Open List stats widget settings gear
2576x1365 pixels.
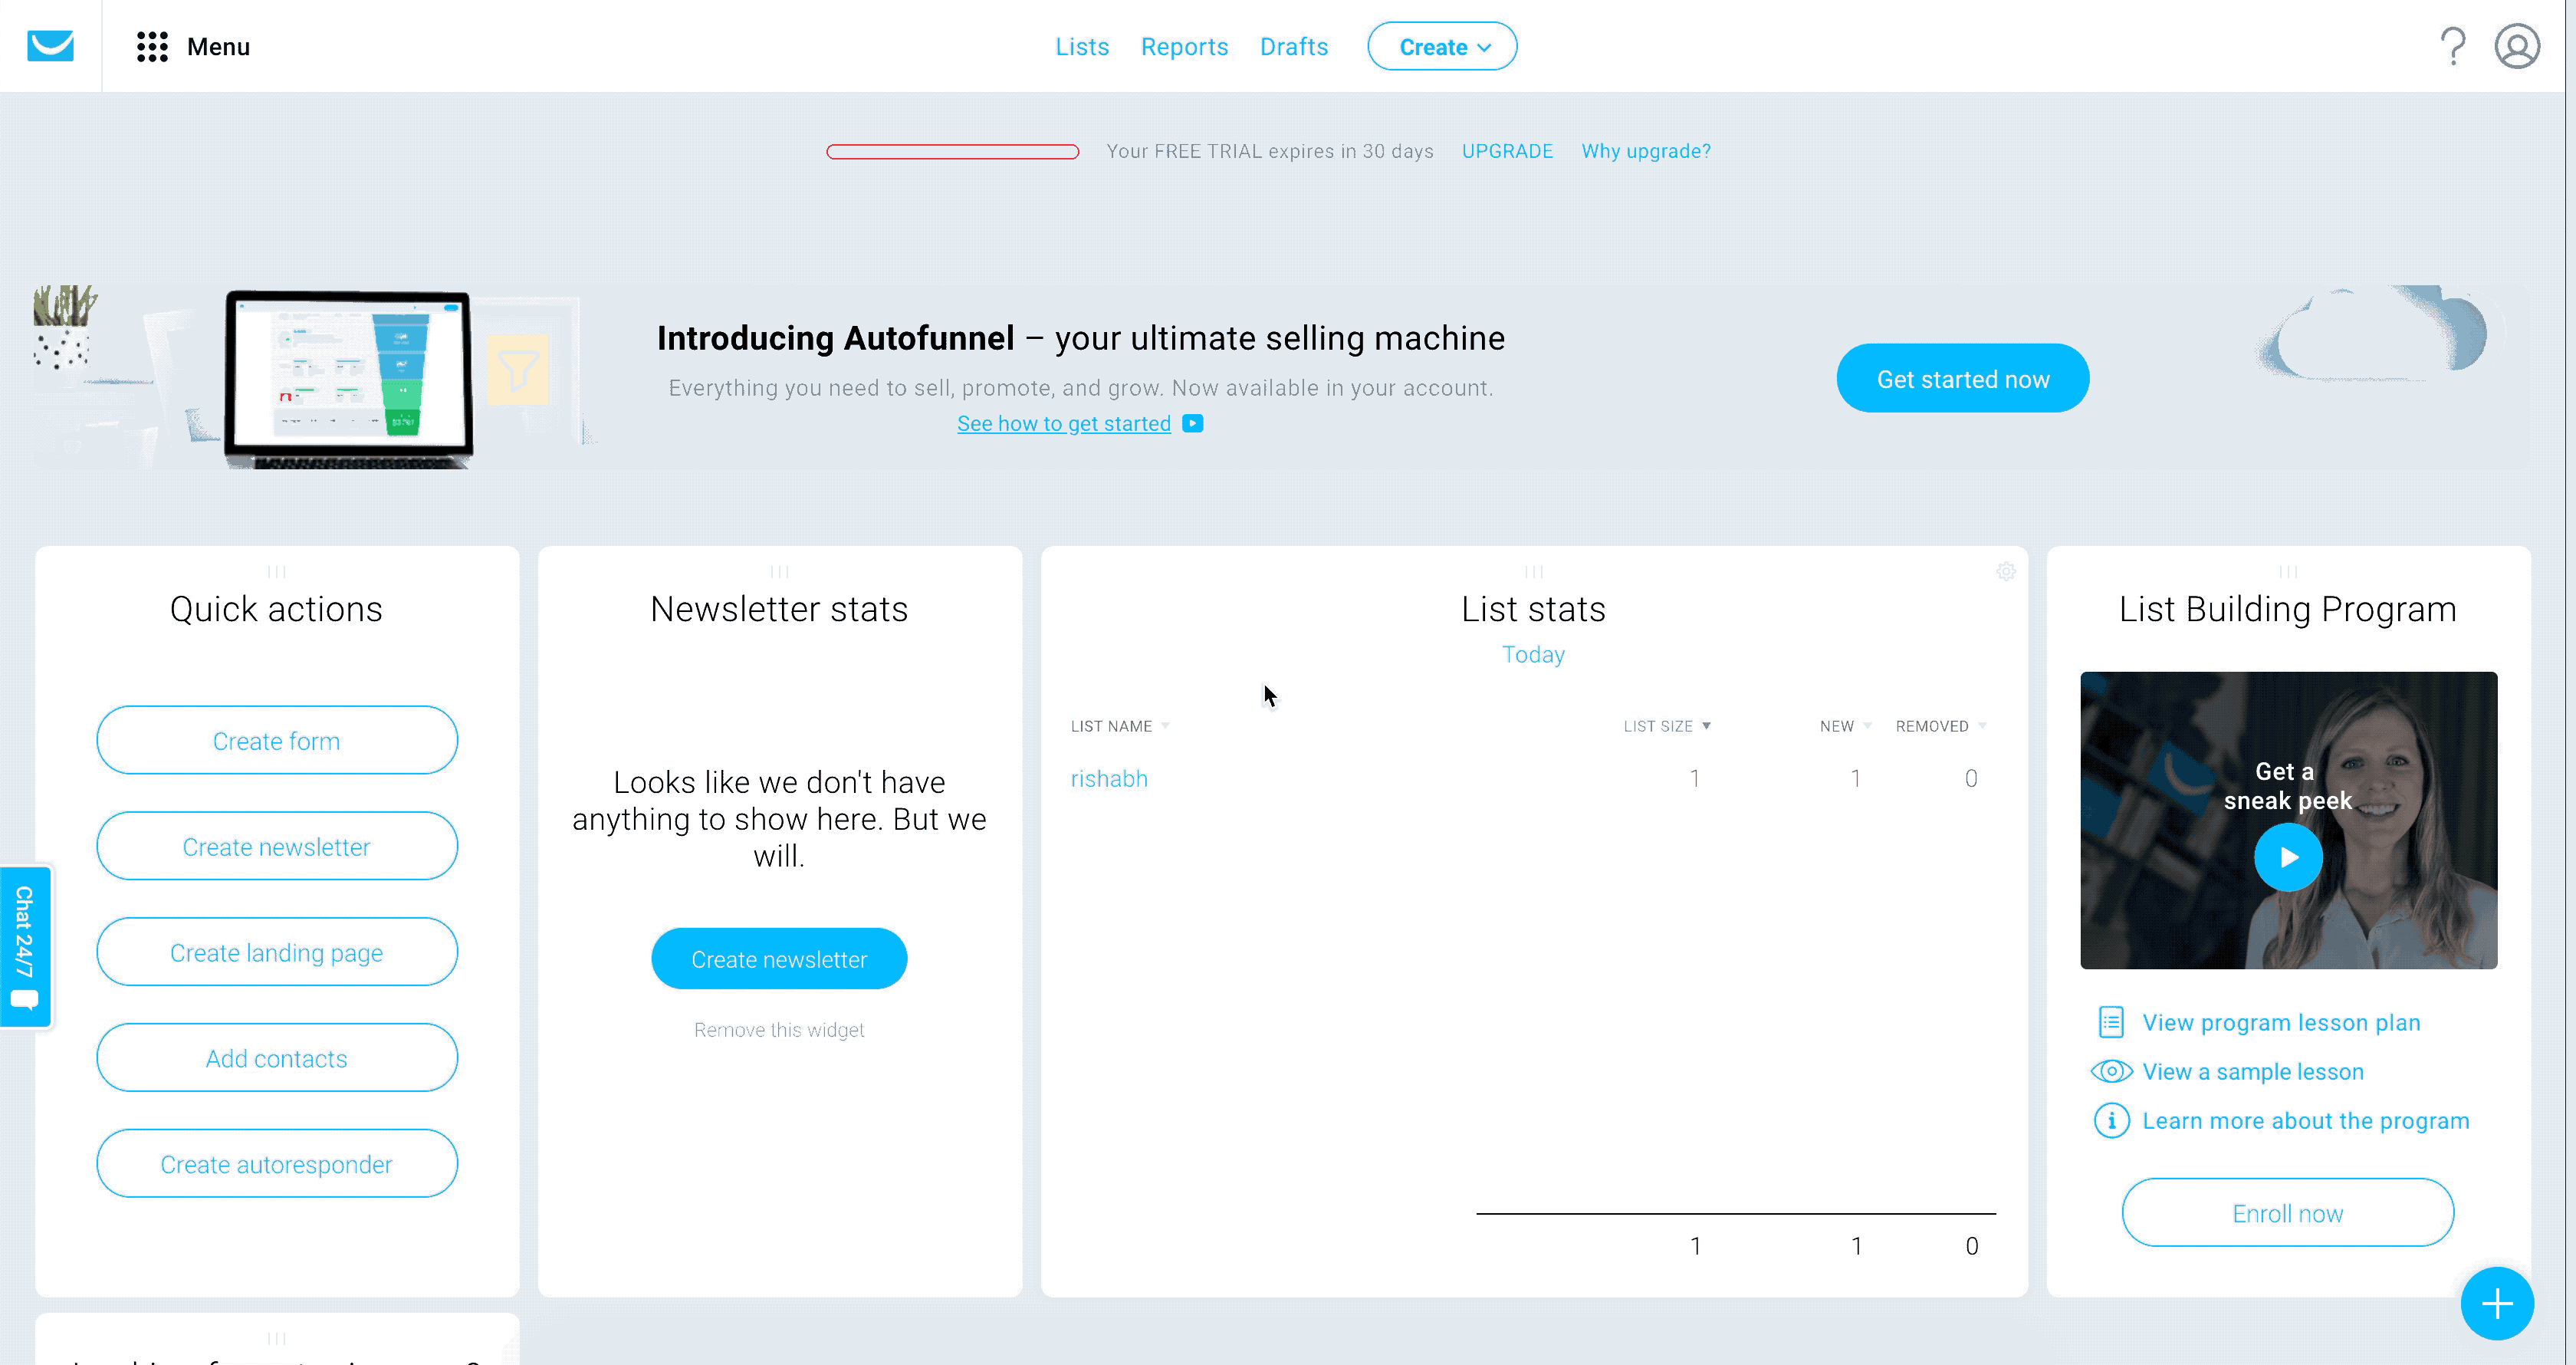[x=2005, y=572]
